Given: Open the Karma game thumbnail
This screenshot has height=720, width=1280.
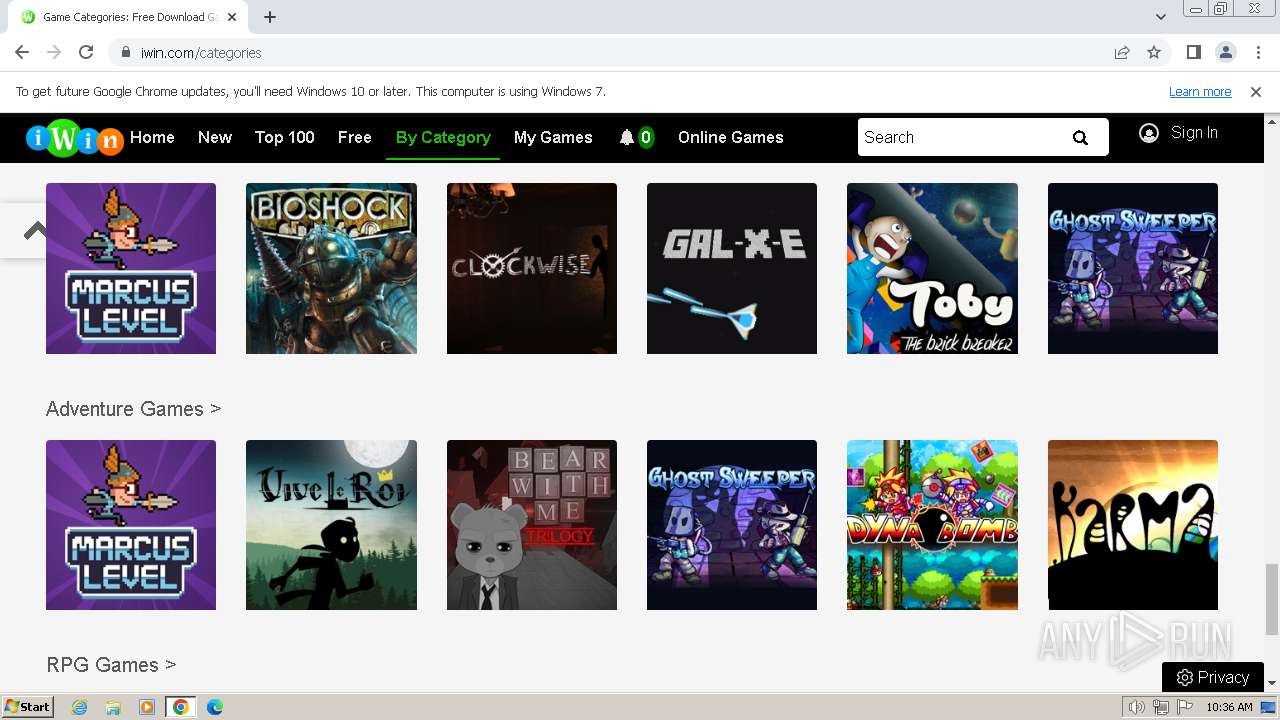Looking at the screenshot, I should pyautogui.click(x=1133, y=525).
